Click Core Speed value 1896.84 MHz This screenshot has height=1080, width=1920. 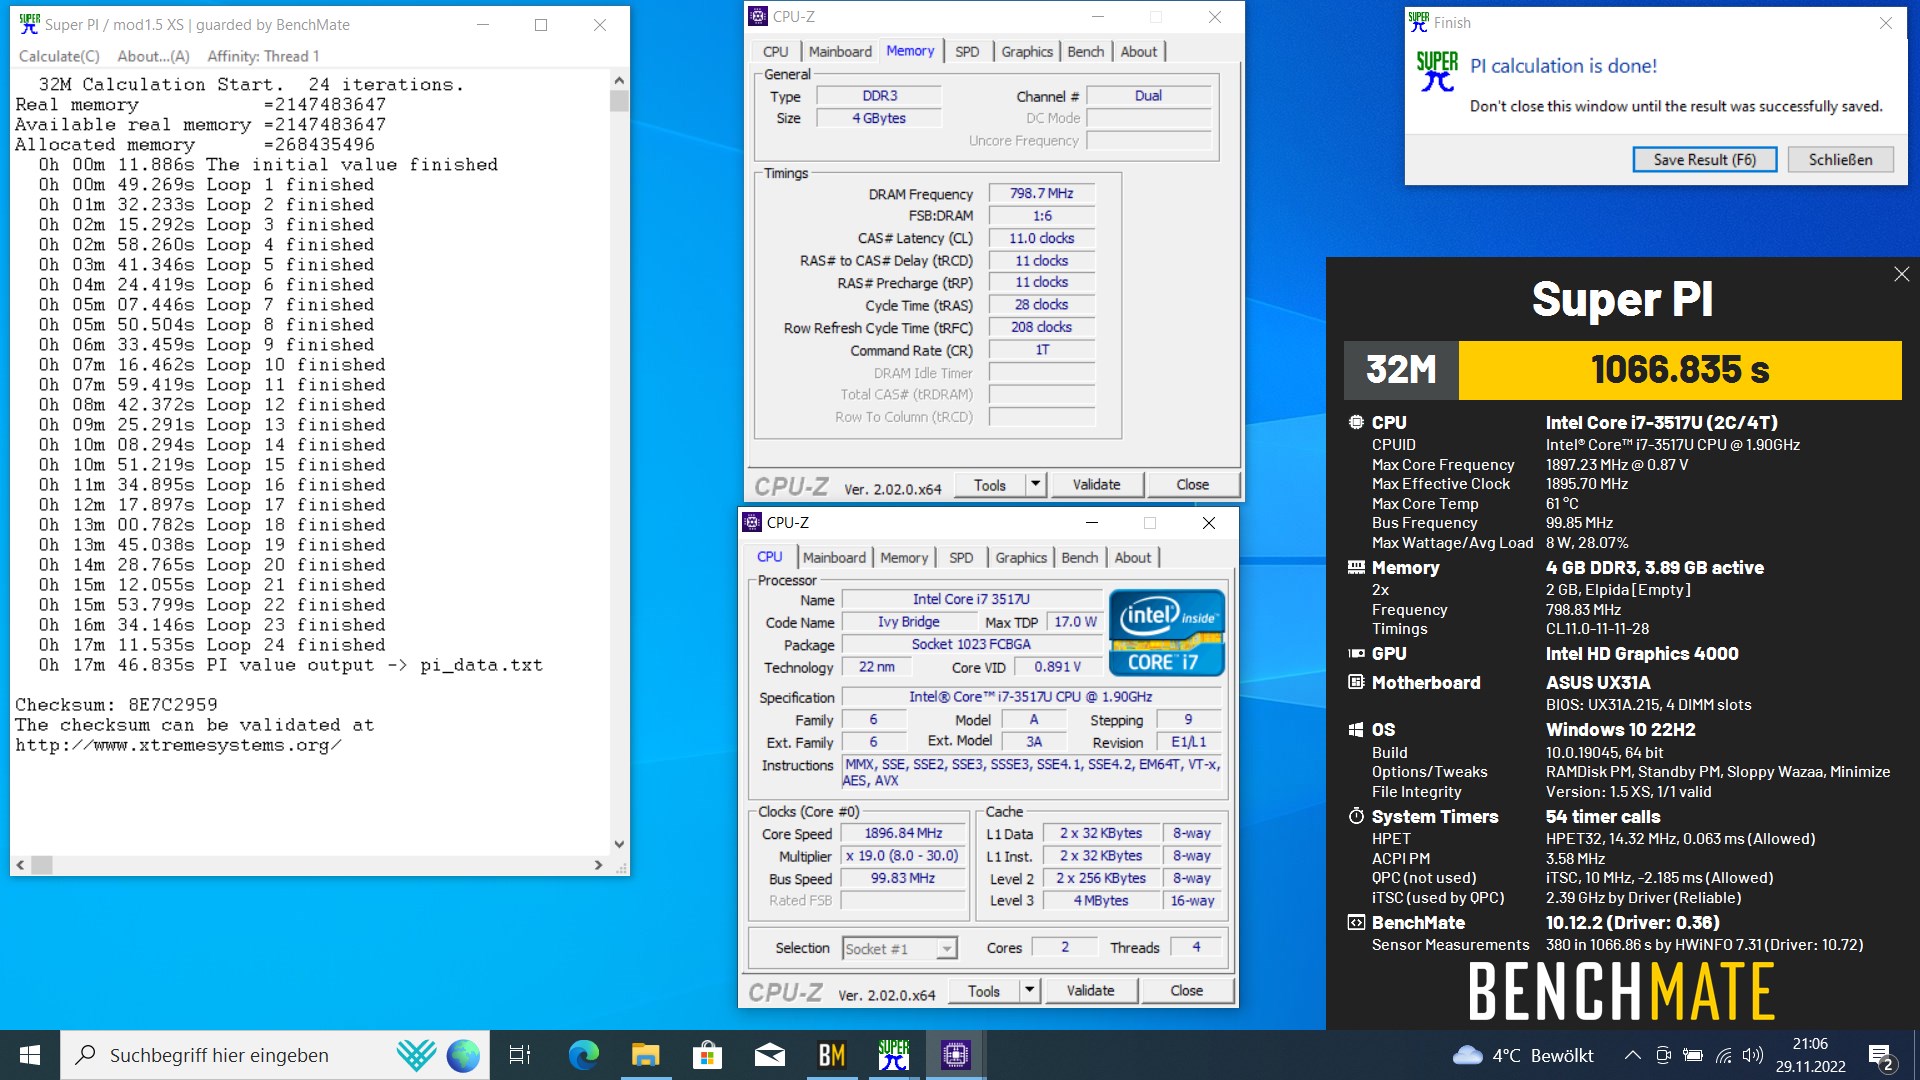coord(903,833)
